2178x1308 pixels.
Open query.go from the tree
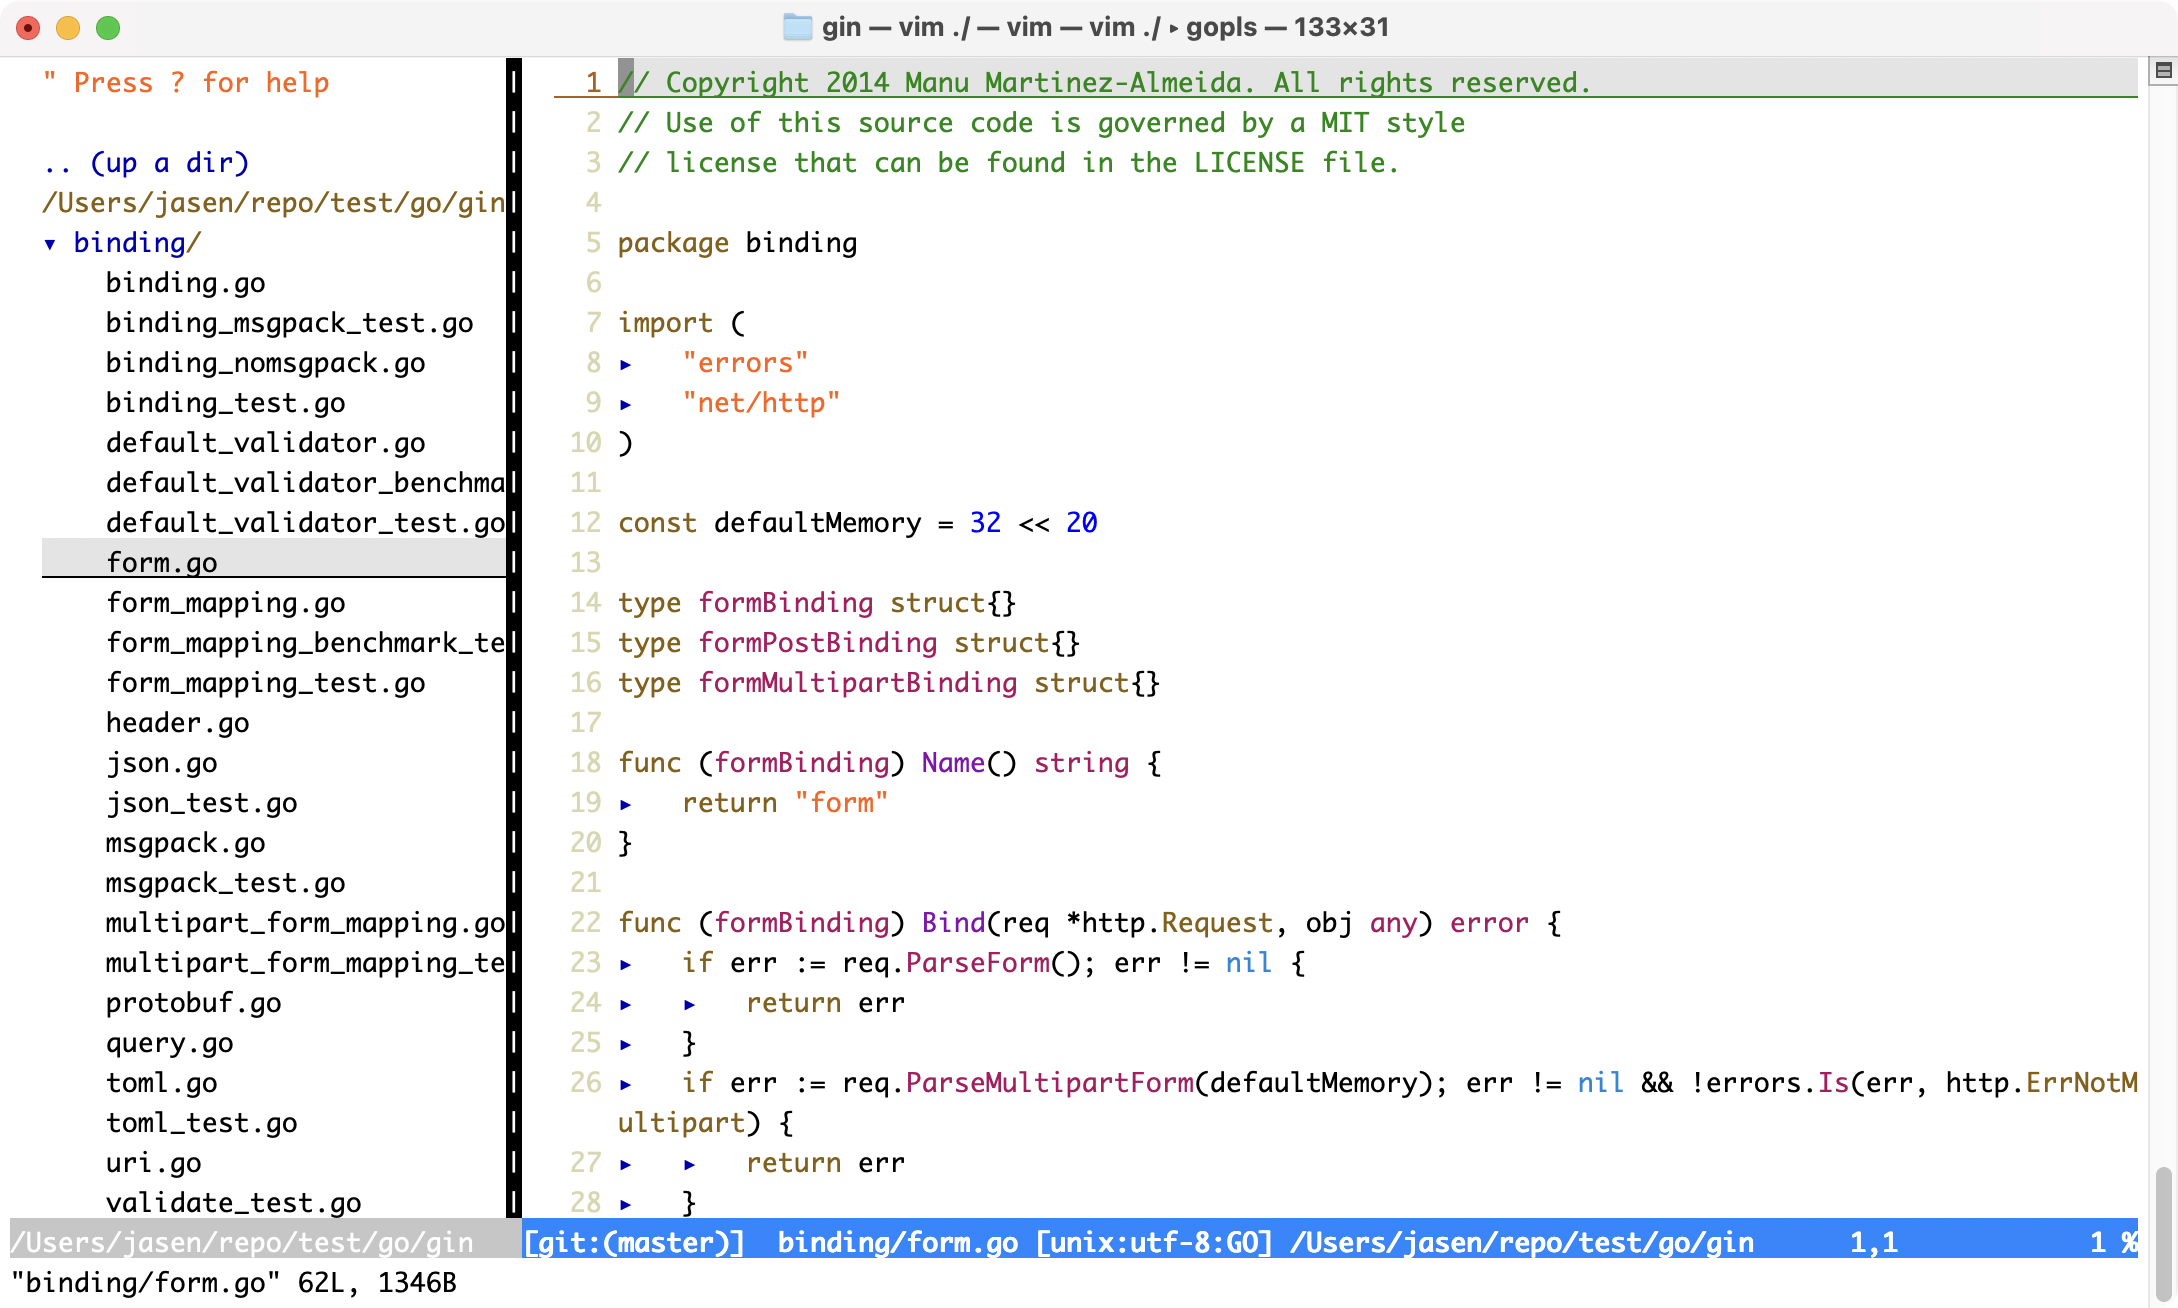pyautogui.click(x=170, y=1043)
